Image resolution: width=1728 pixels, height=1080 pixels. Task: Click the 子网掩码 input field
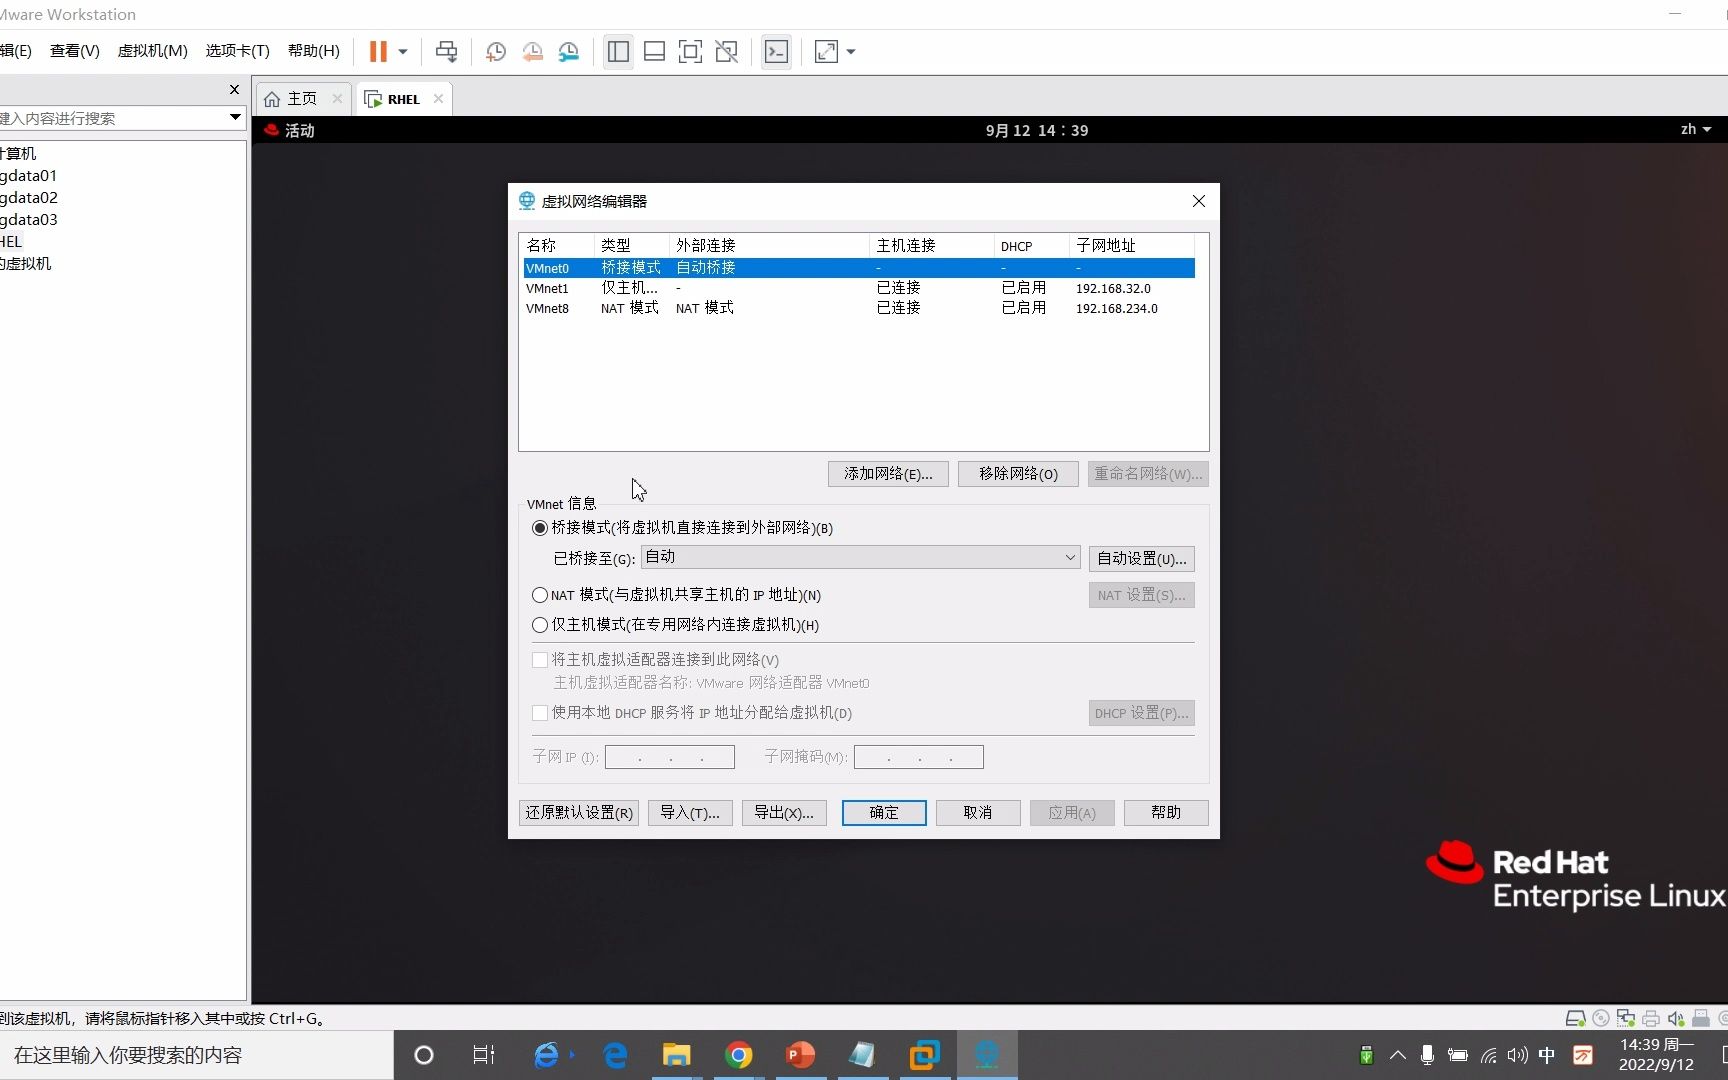click(919, 757)
